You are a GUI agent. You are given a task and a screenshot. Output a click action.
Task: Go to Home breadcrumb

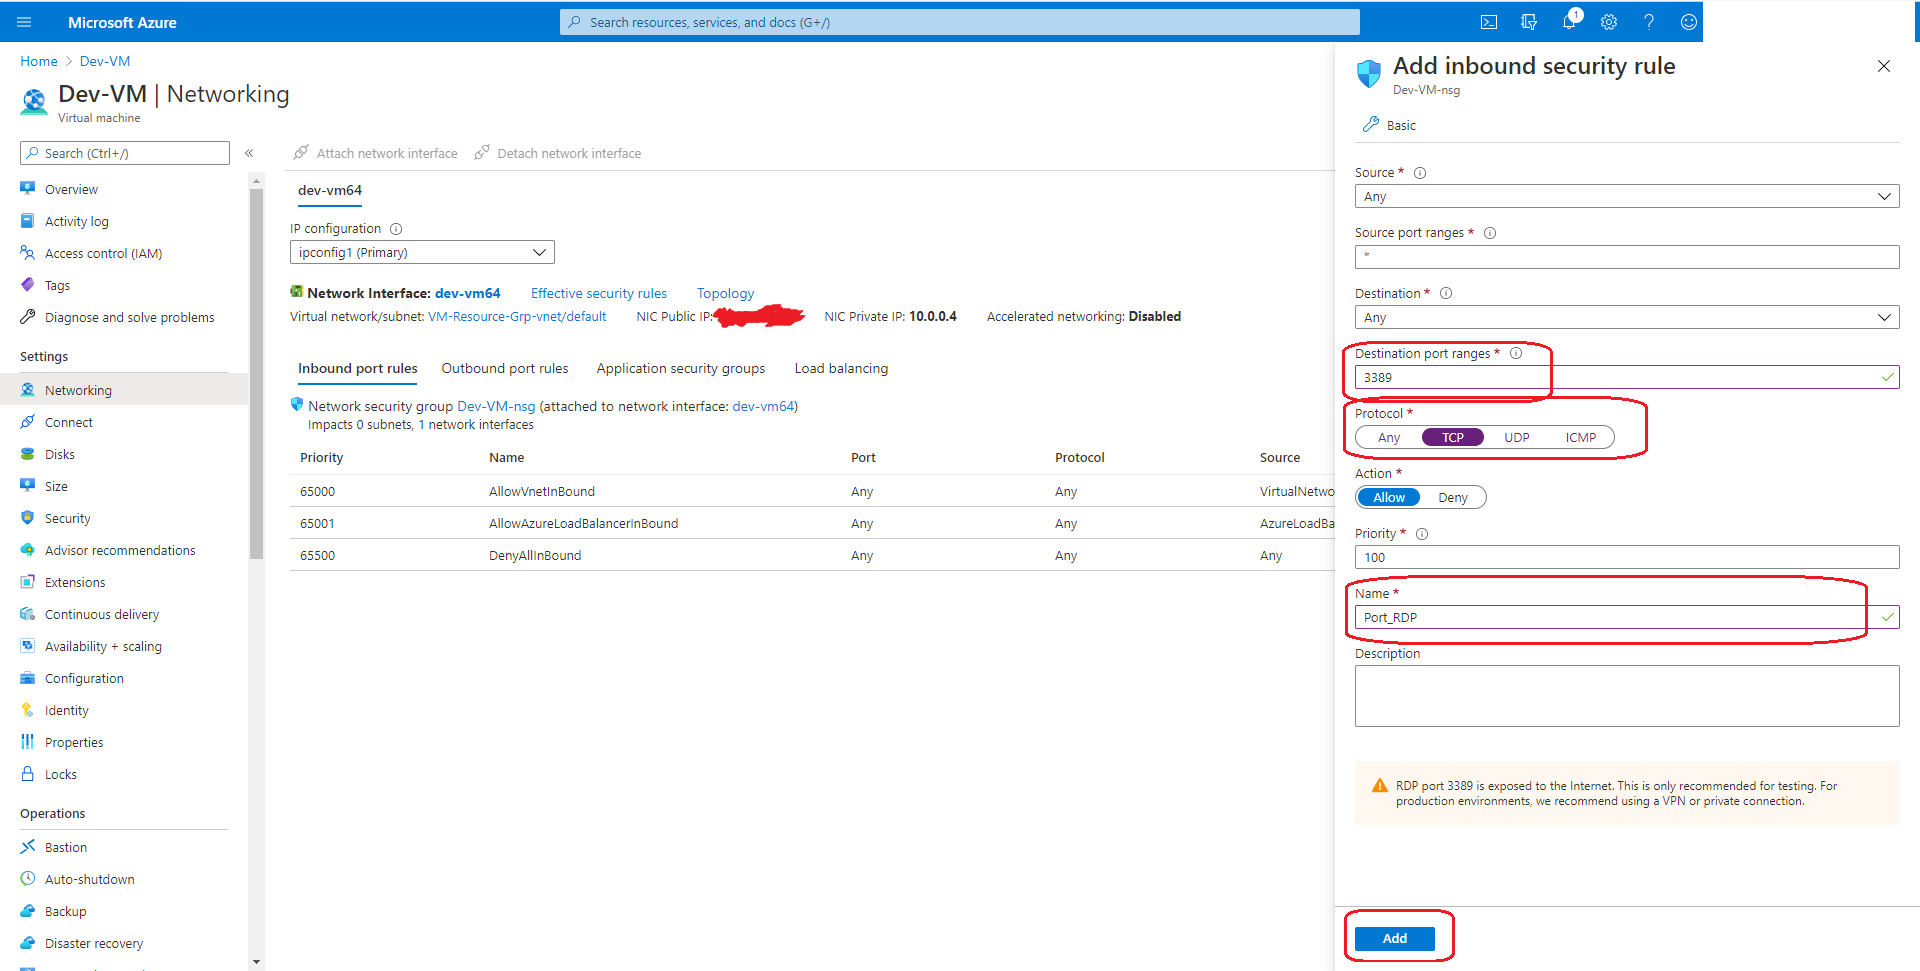pos(39,61)
